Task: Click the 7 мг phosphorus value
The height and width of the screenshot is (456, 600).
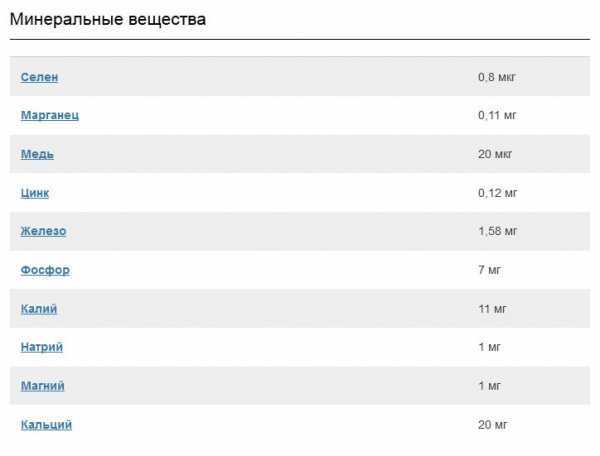Action: point(489,270)
